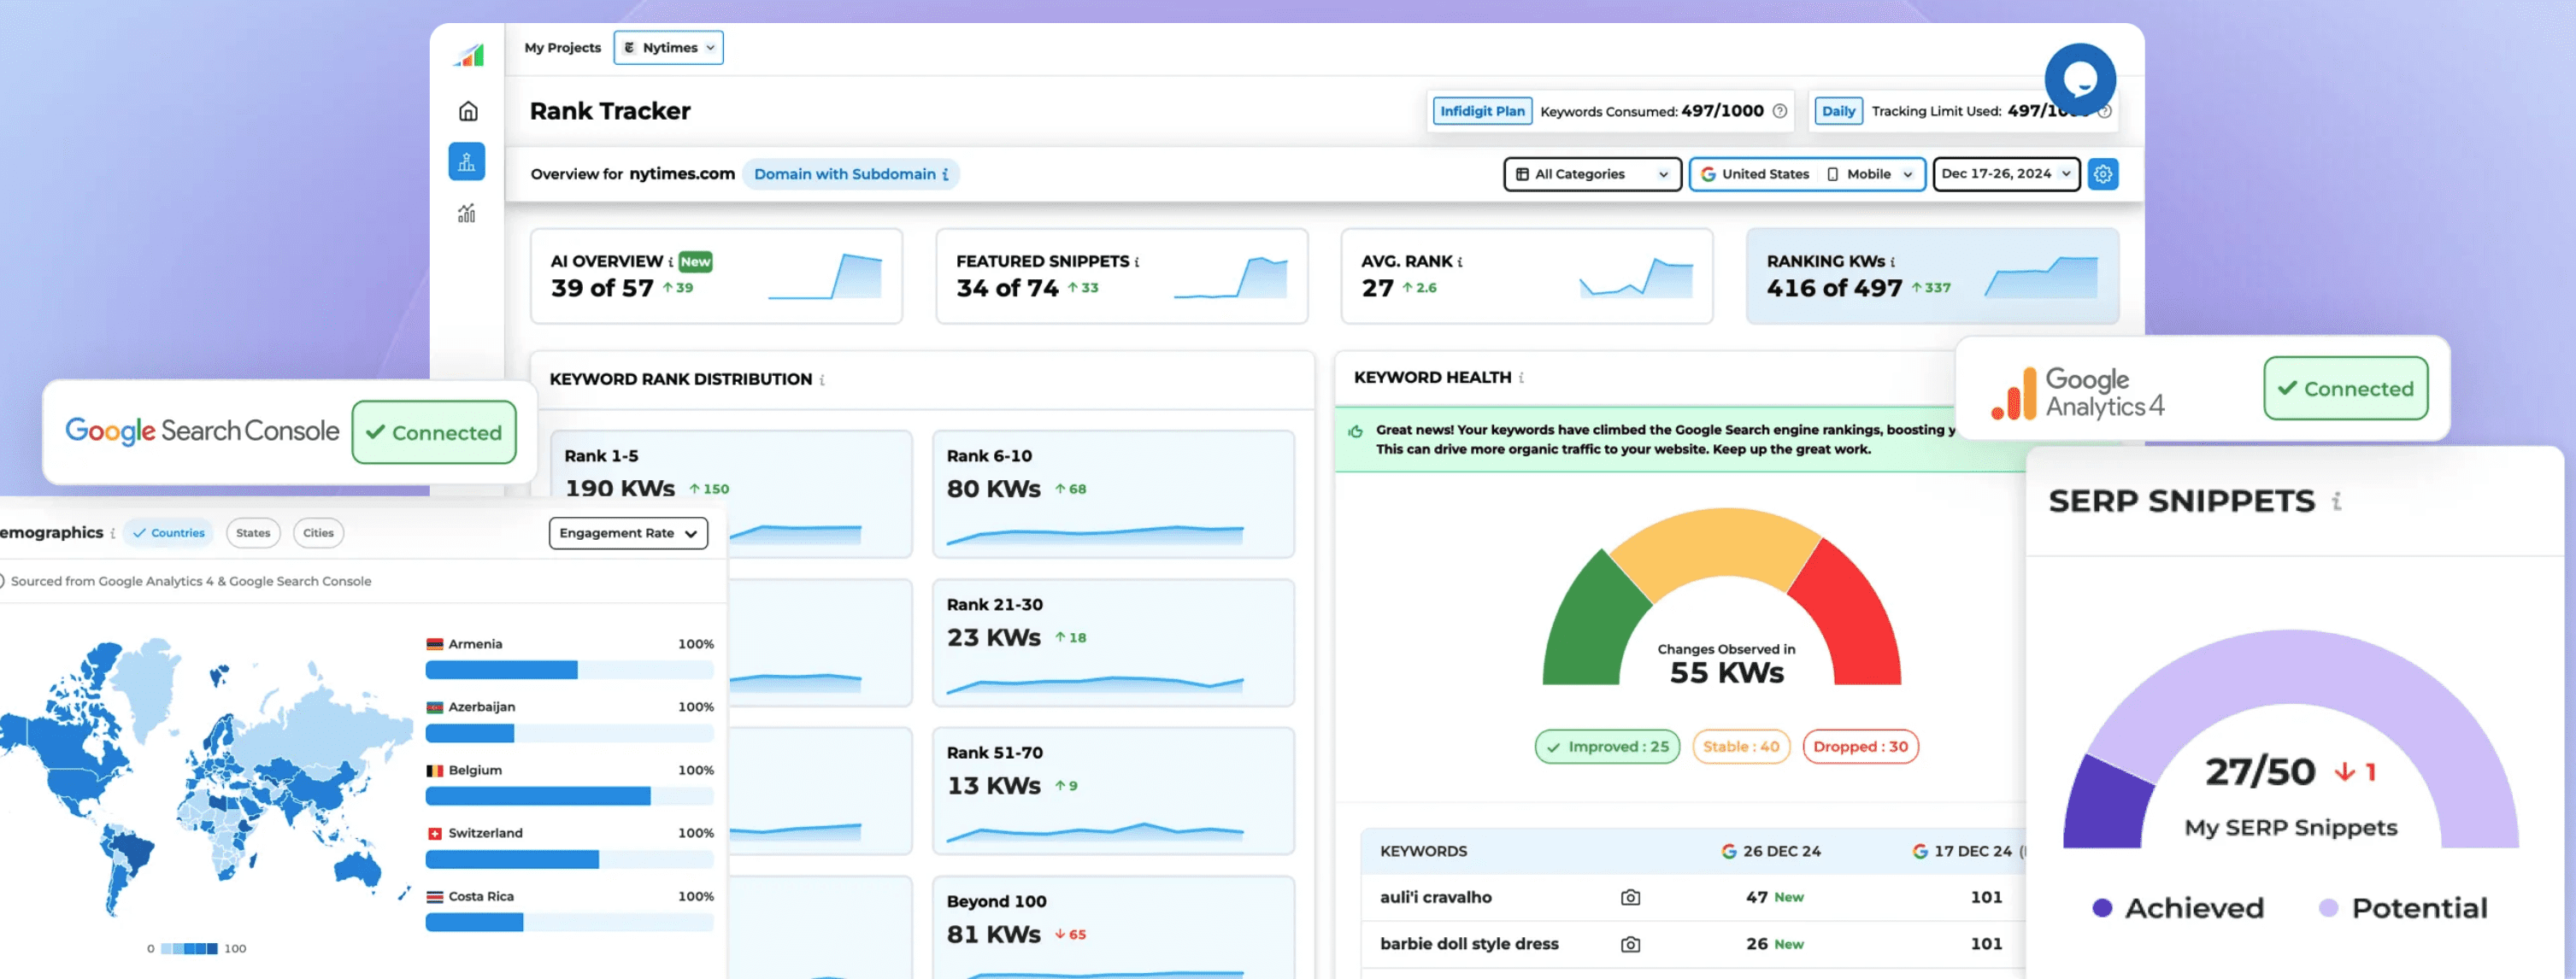Select the Cities filter chip

click(x=318, y=533)
